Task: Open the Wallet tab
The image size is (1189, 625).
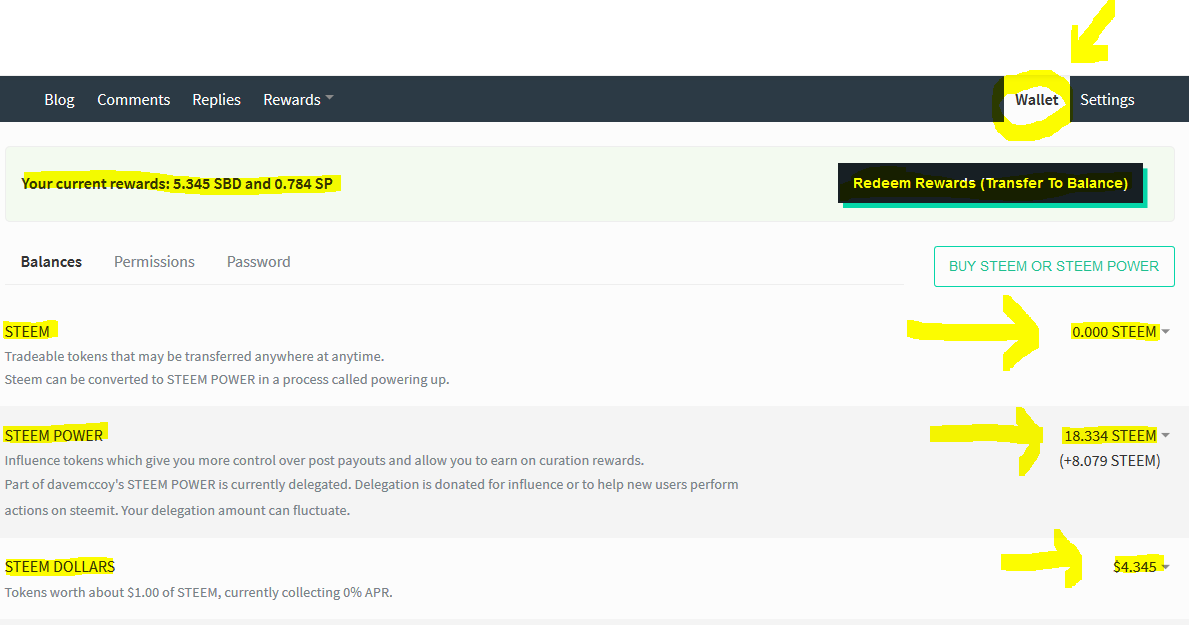Action: click(1037, 99)
